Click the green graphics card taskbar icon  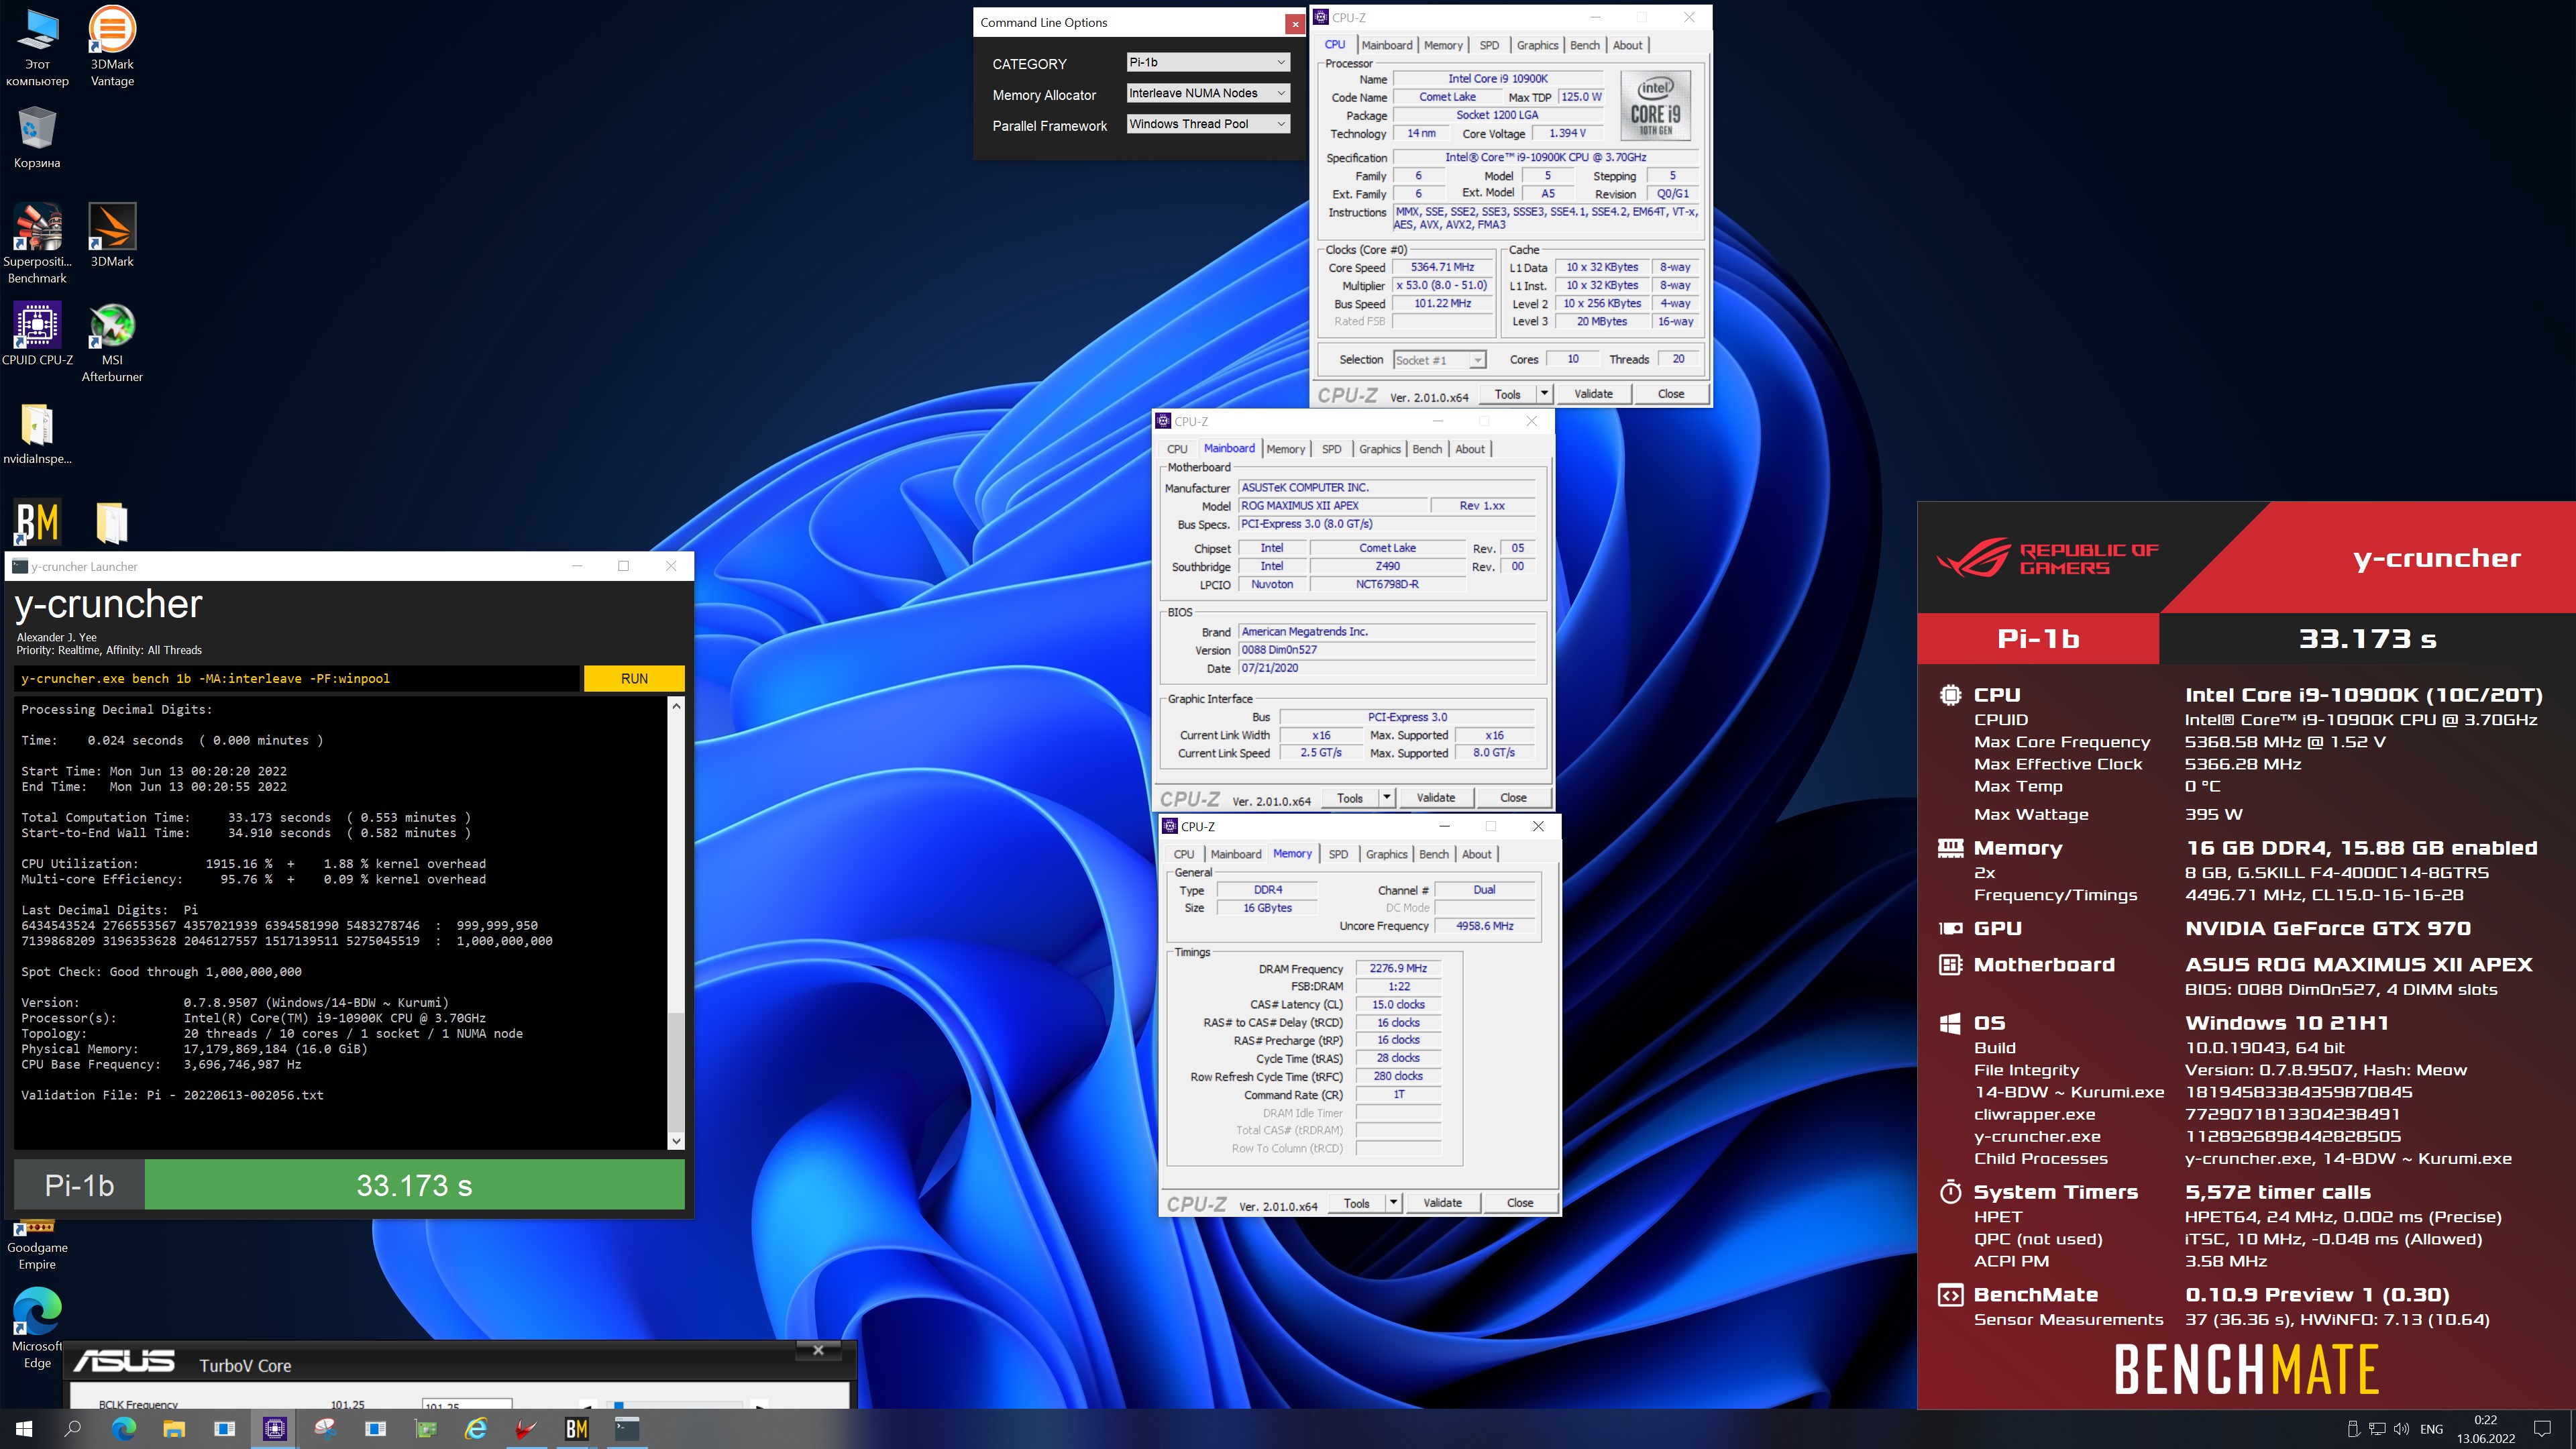tap(426, 1429)
